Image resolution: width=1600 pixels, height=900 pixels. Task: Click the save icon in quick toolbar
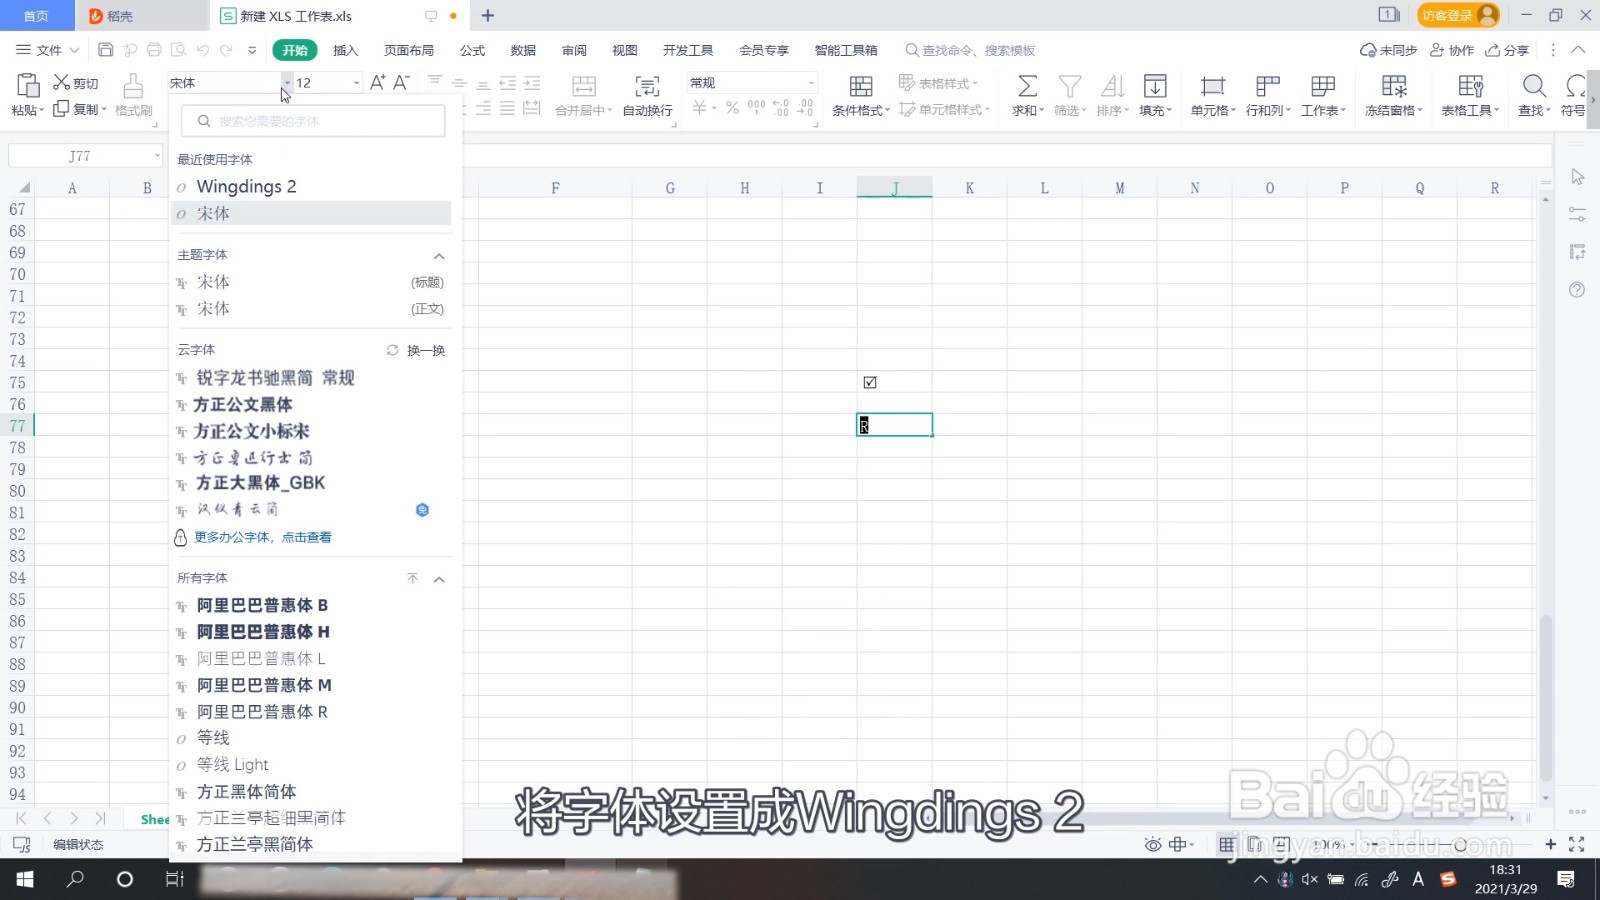tap(105, 50)
